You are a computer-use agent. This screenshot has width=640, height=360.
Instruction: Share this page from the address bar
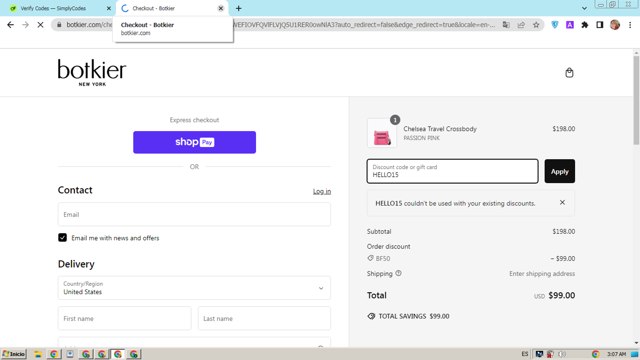click(x=521, y=25)
